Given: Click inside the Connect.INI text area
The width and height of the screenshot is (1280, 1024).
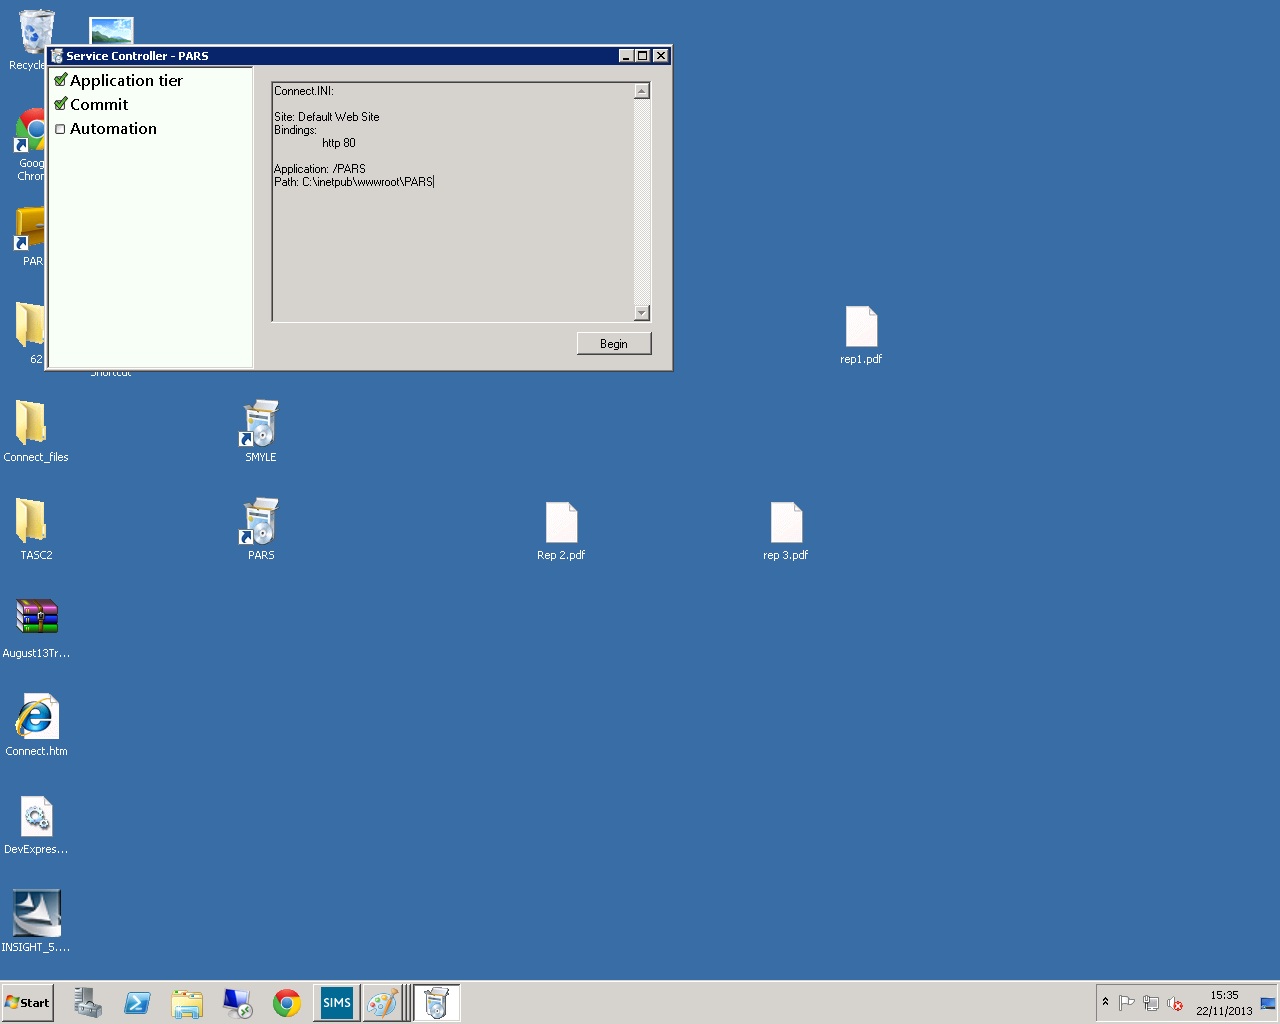Looking at the screenshot, I should click(453, 202).
